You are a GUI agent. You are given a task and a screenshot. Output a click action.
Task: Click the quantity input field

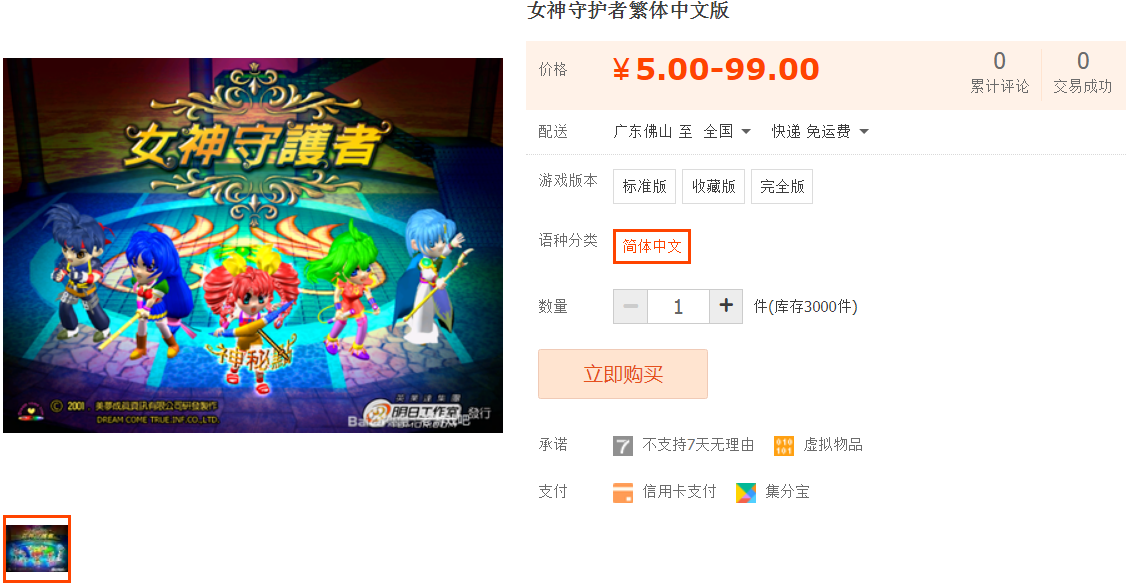678,306
